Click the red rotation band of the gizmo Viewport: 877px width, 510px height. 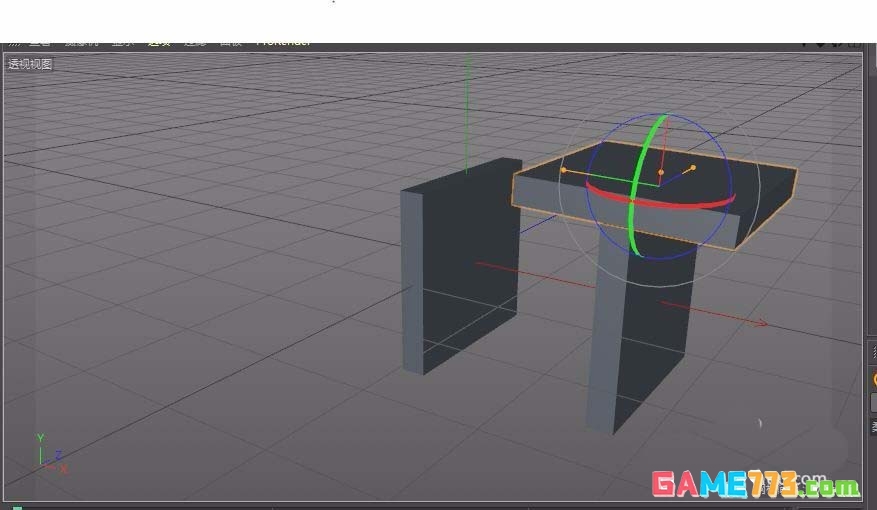pos(660,200)
